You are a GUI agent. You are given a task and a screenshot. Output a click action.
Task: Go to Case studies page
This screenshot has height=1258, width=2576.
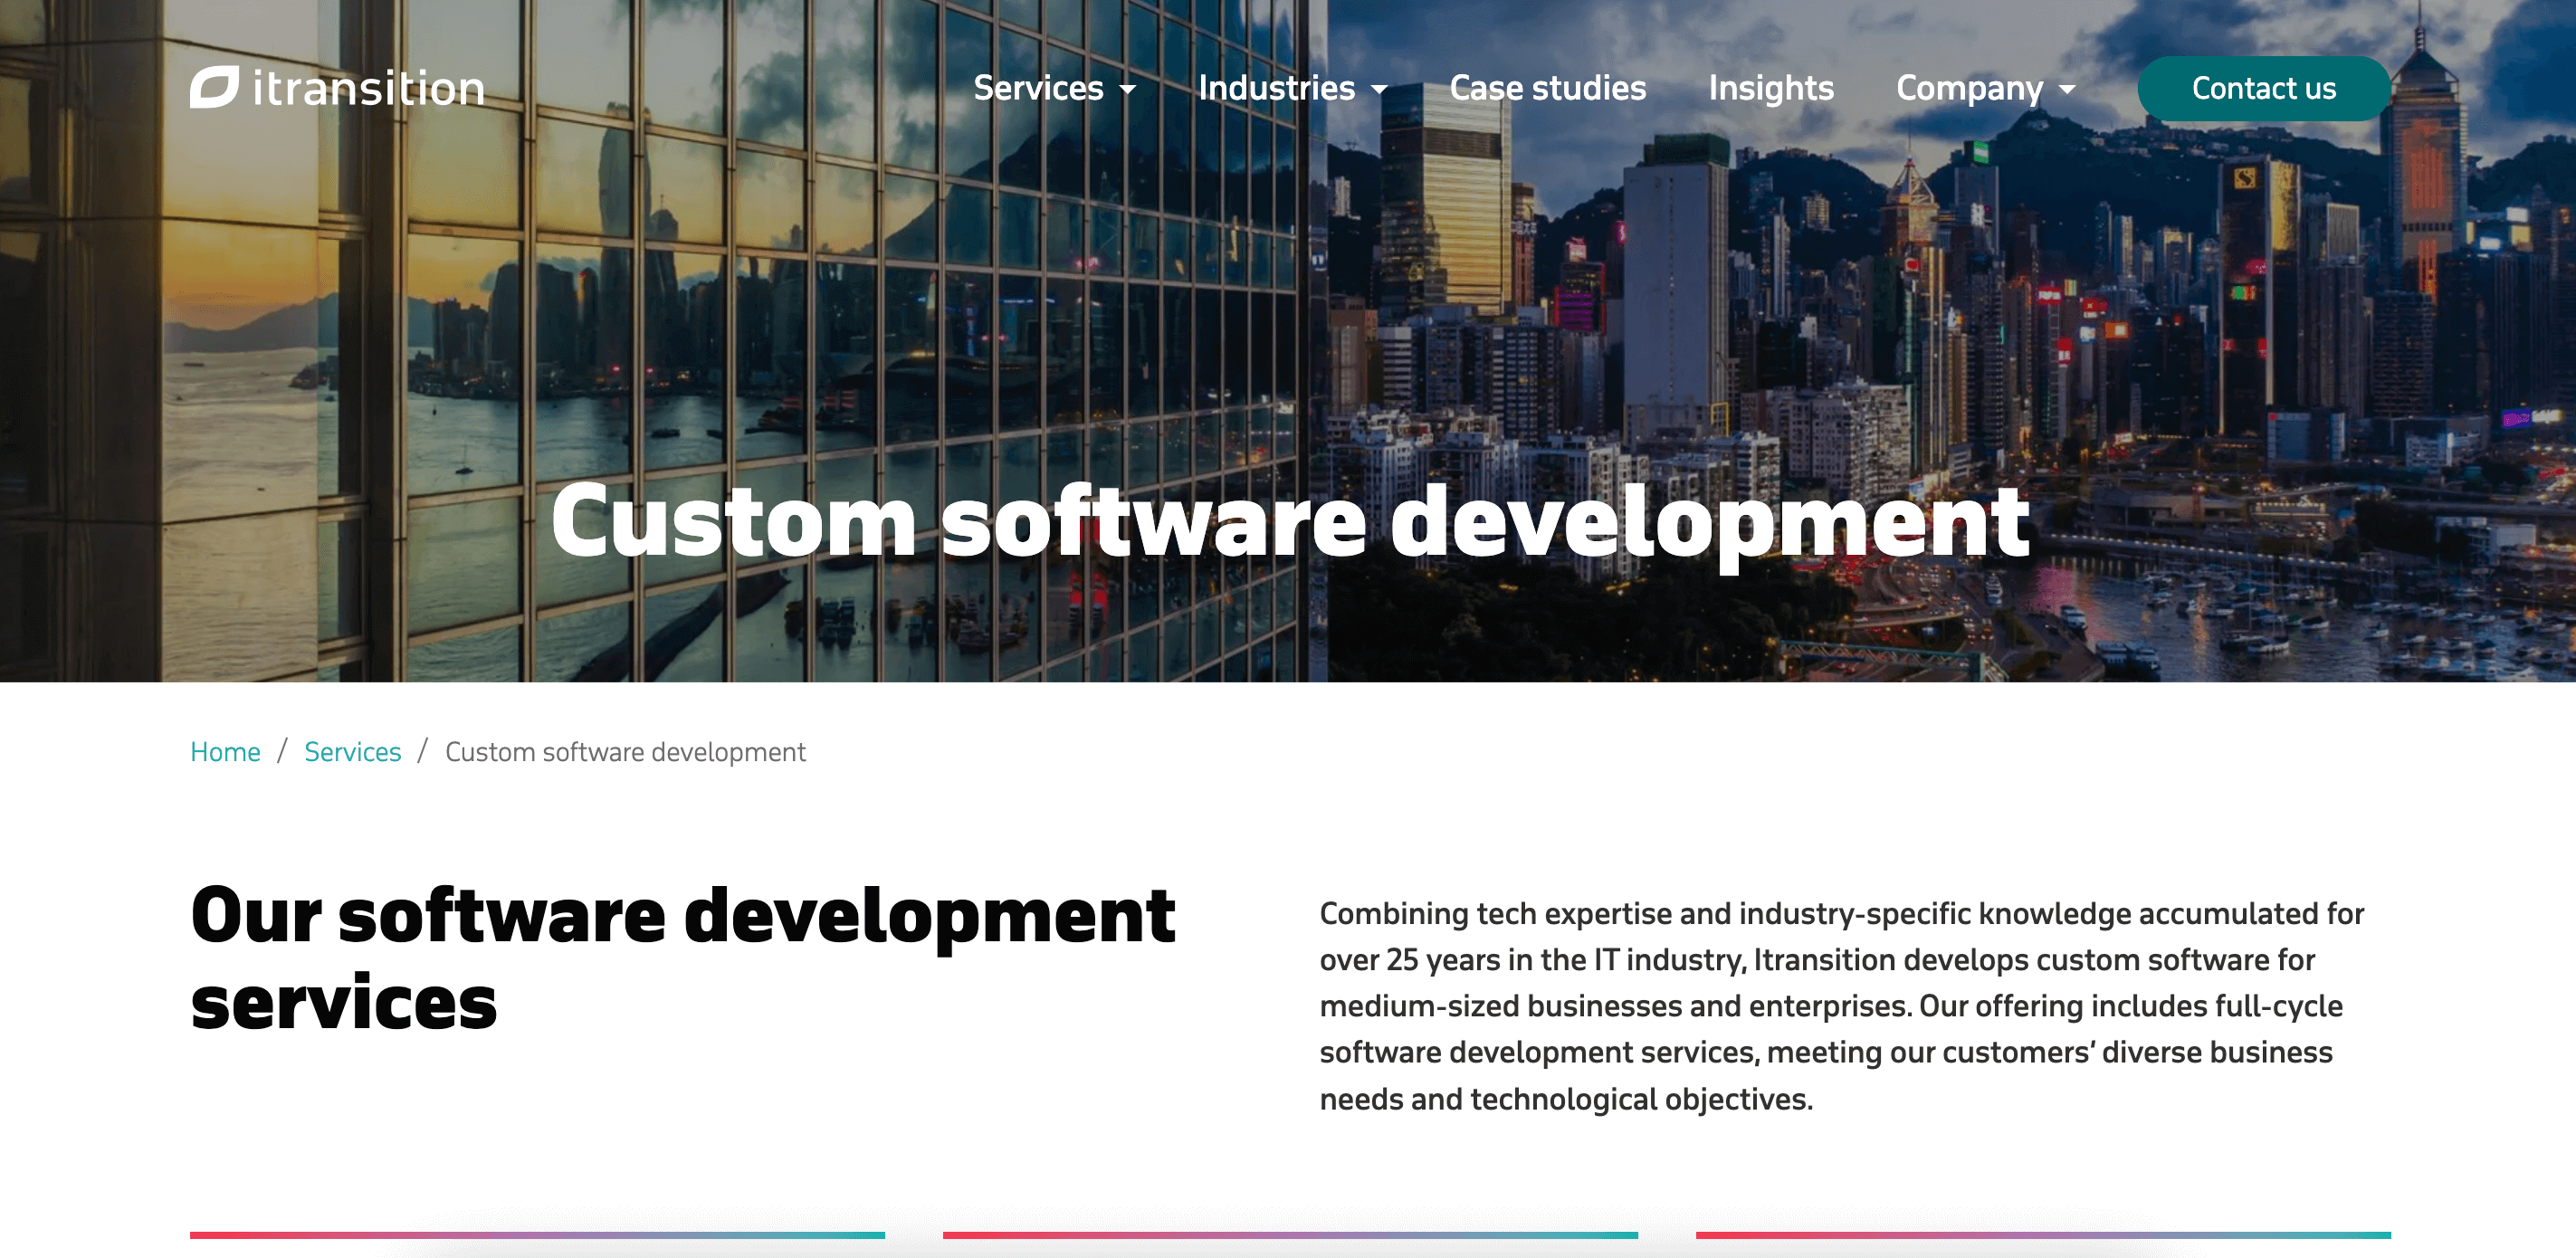(1547, 88)
